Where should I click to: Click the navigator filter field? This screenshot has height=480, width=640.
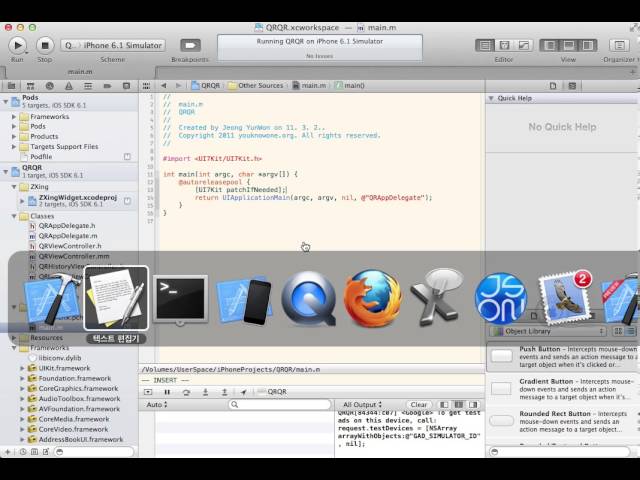[x=95, y=452]
